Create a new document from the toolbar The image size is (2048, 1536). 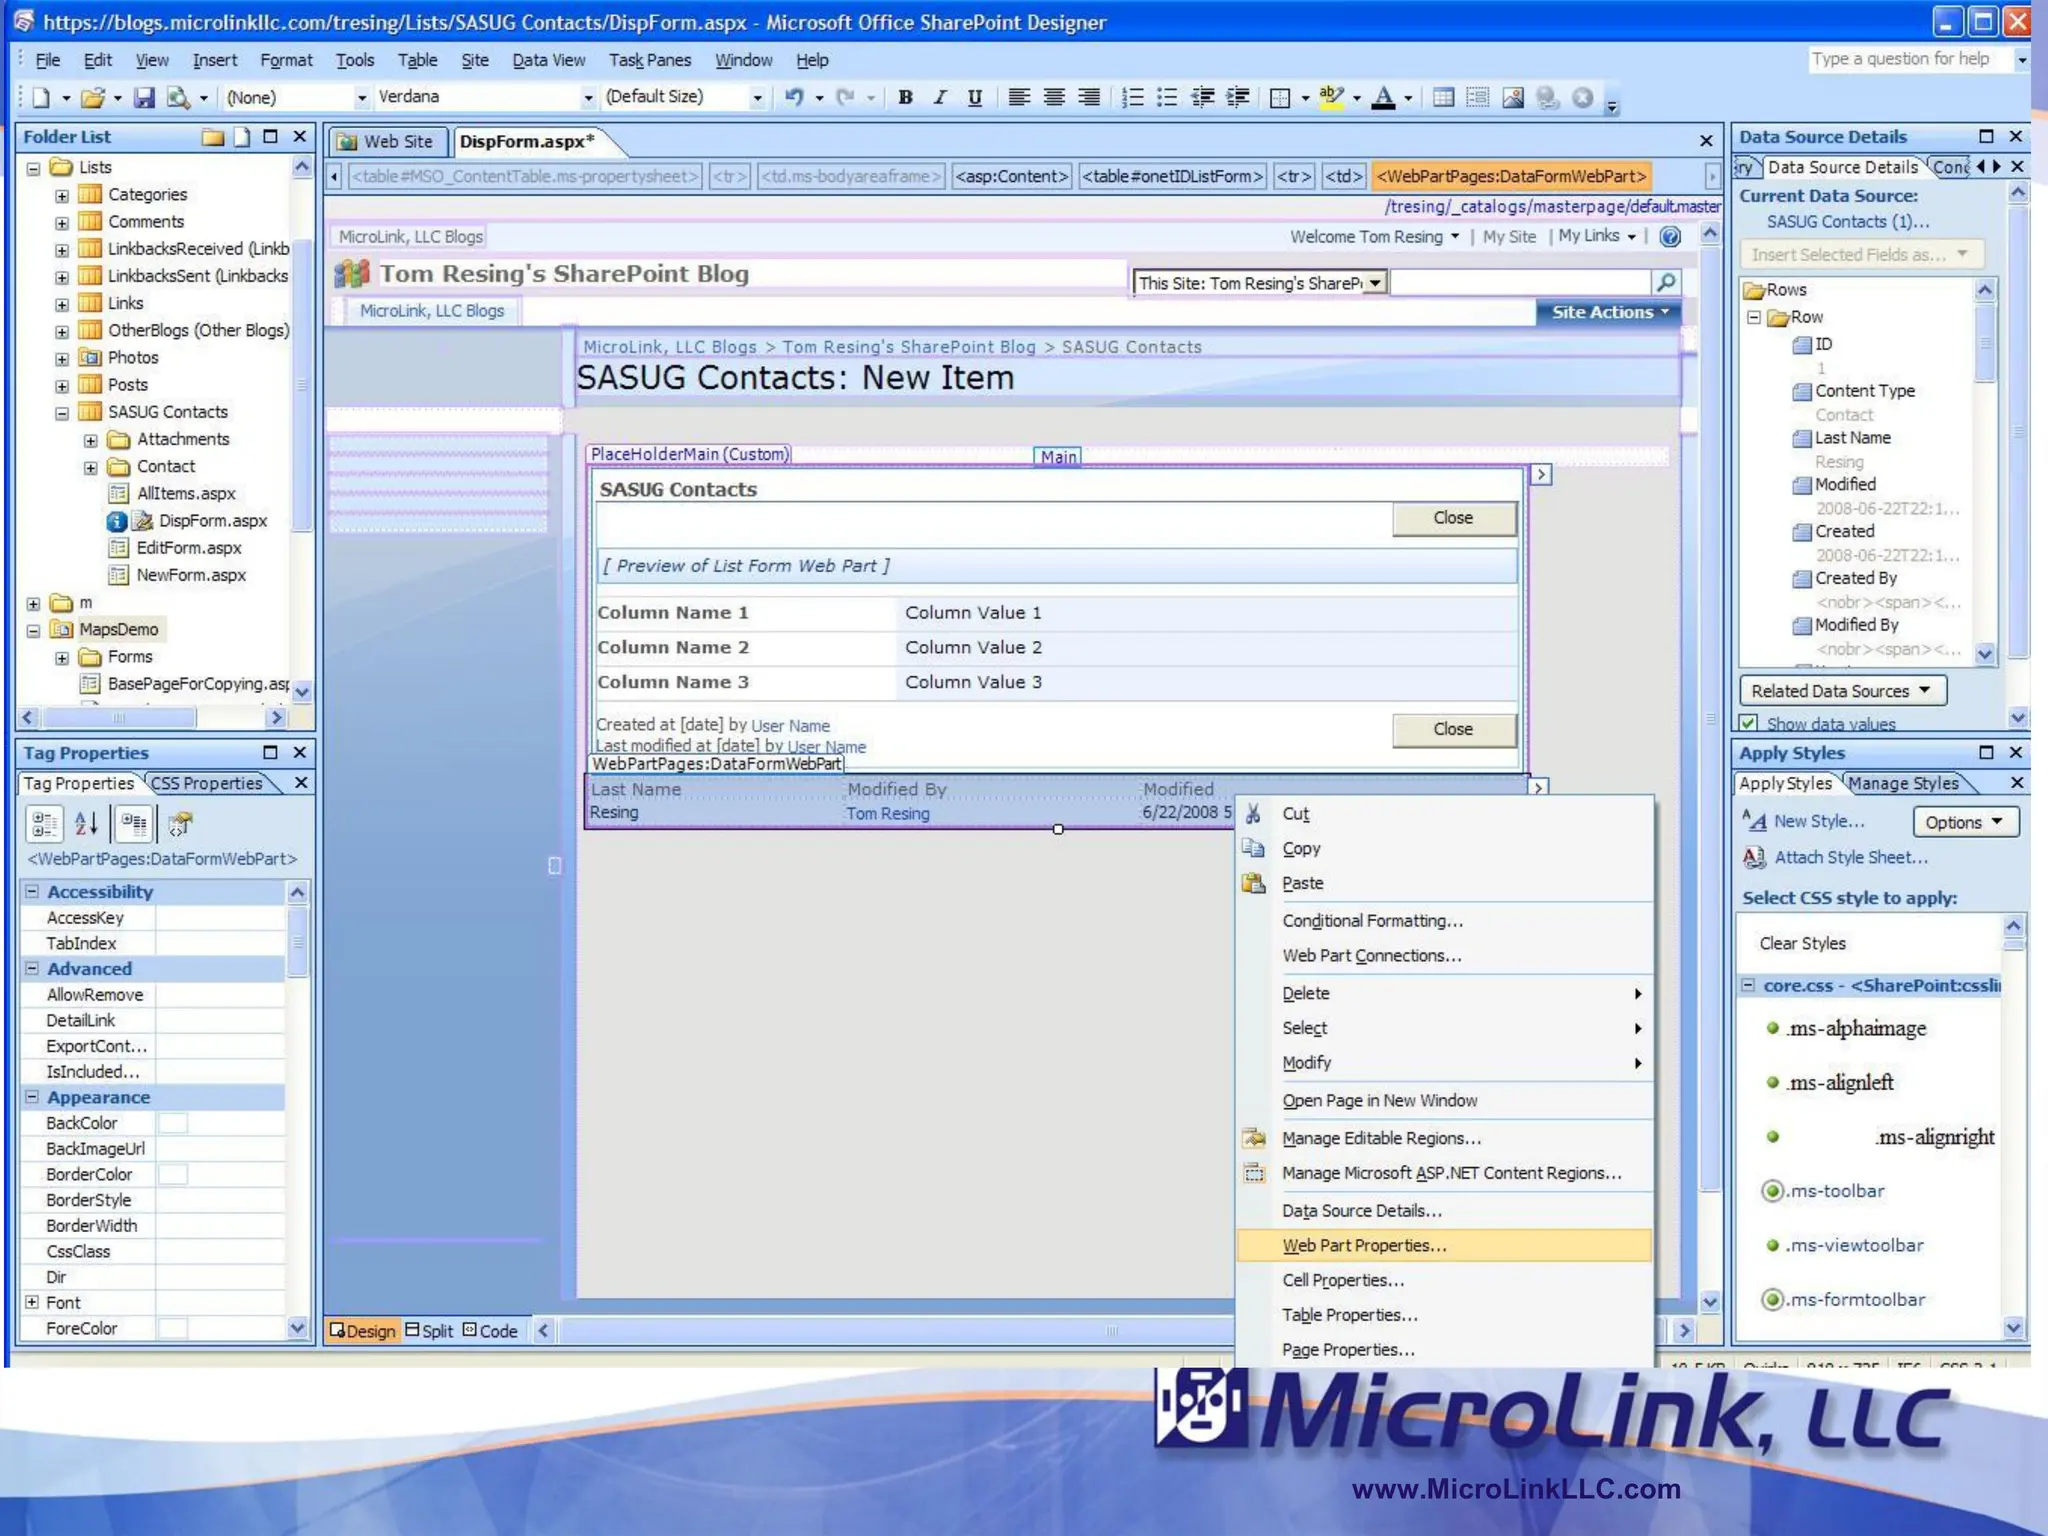[41, 97]
